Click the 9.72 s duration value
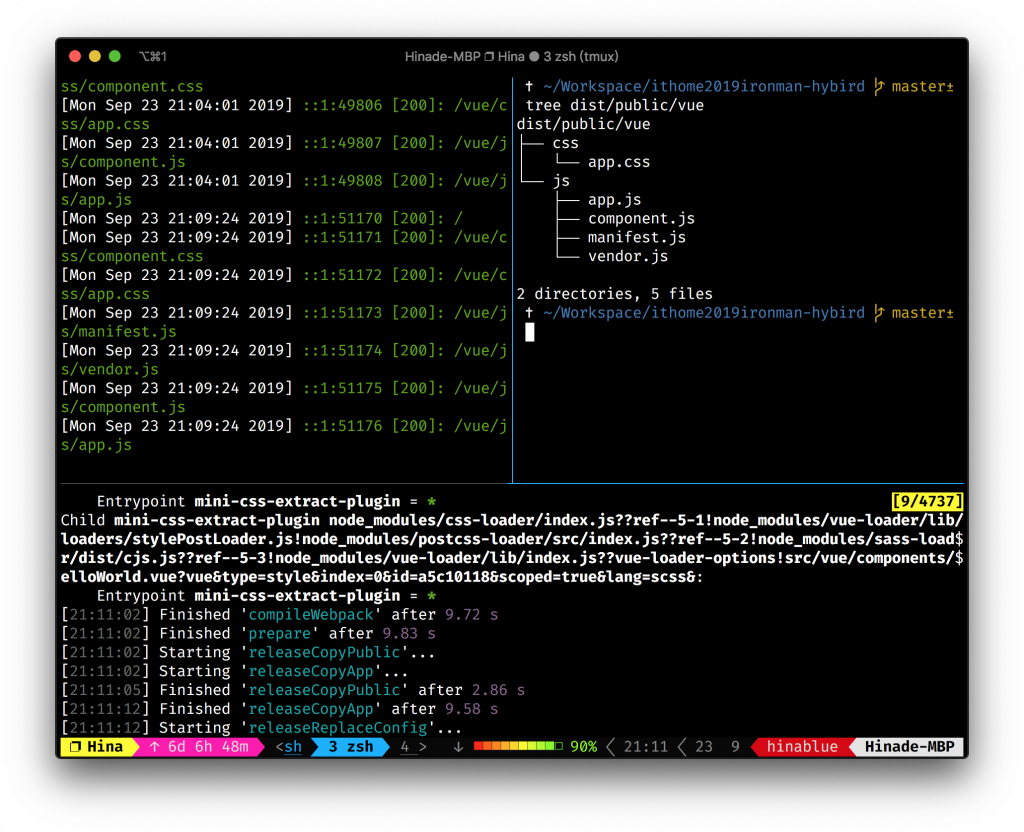This screenshot has width=1024, height=832. (472, 615)
